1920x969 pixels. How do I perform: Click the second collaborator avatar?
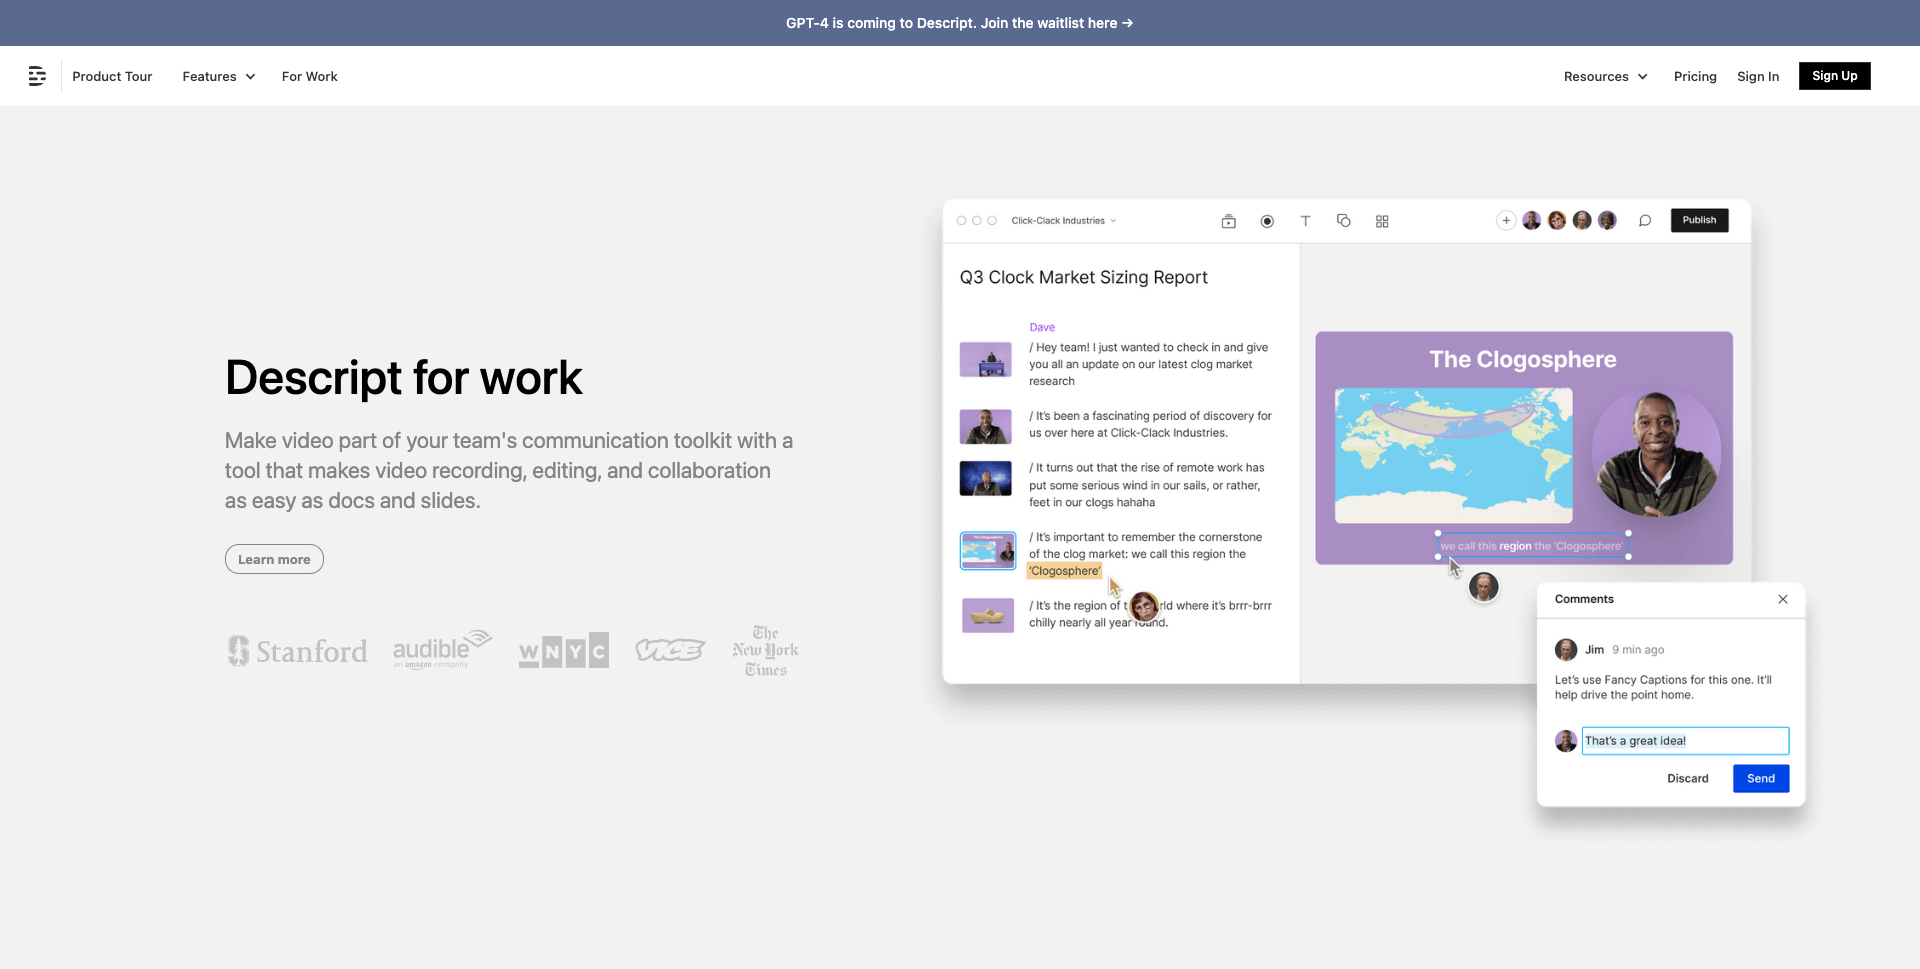(x=1557, y=220)
